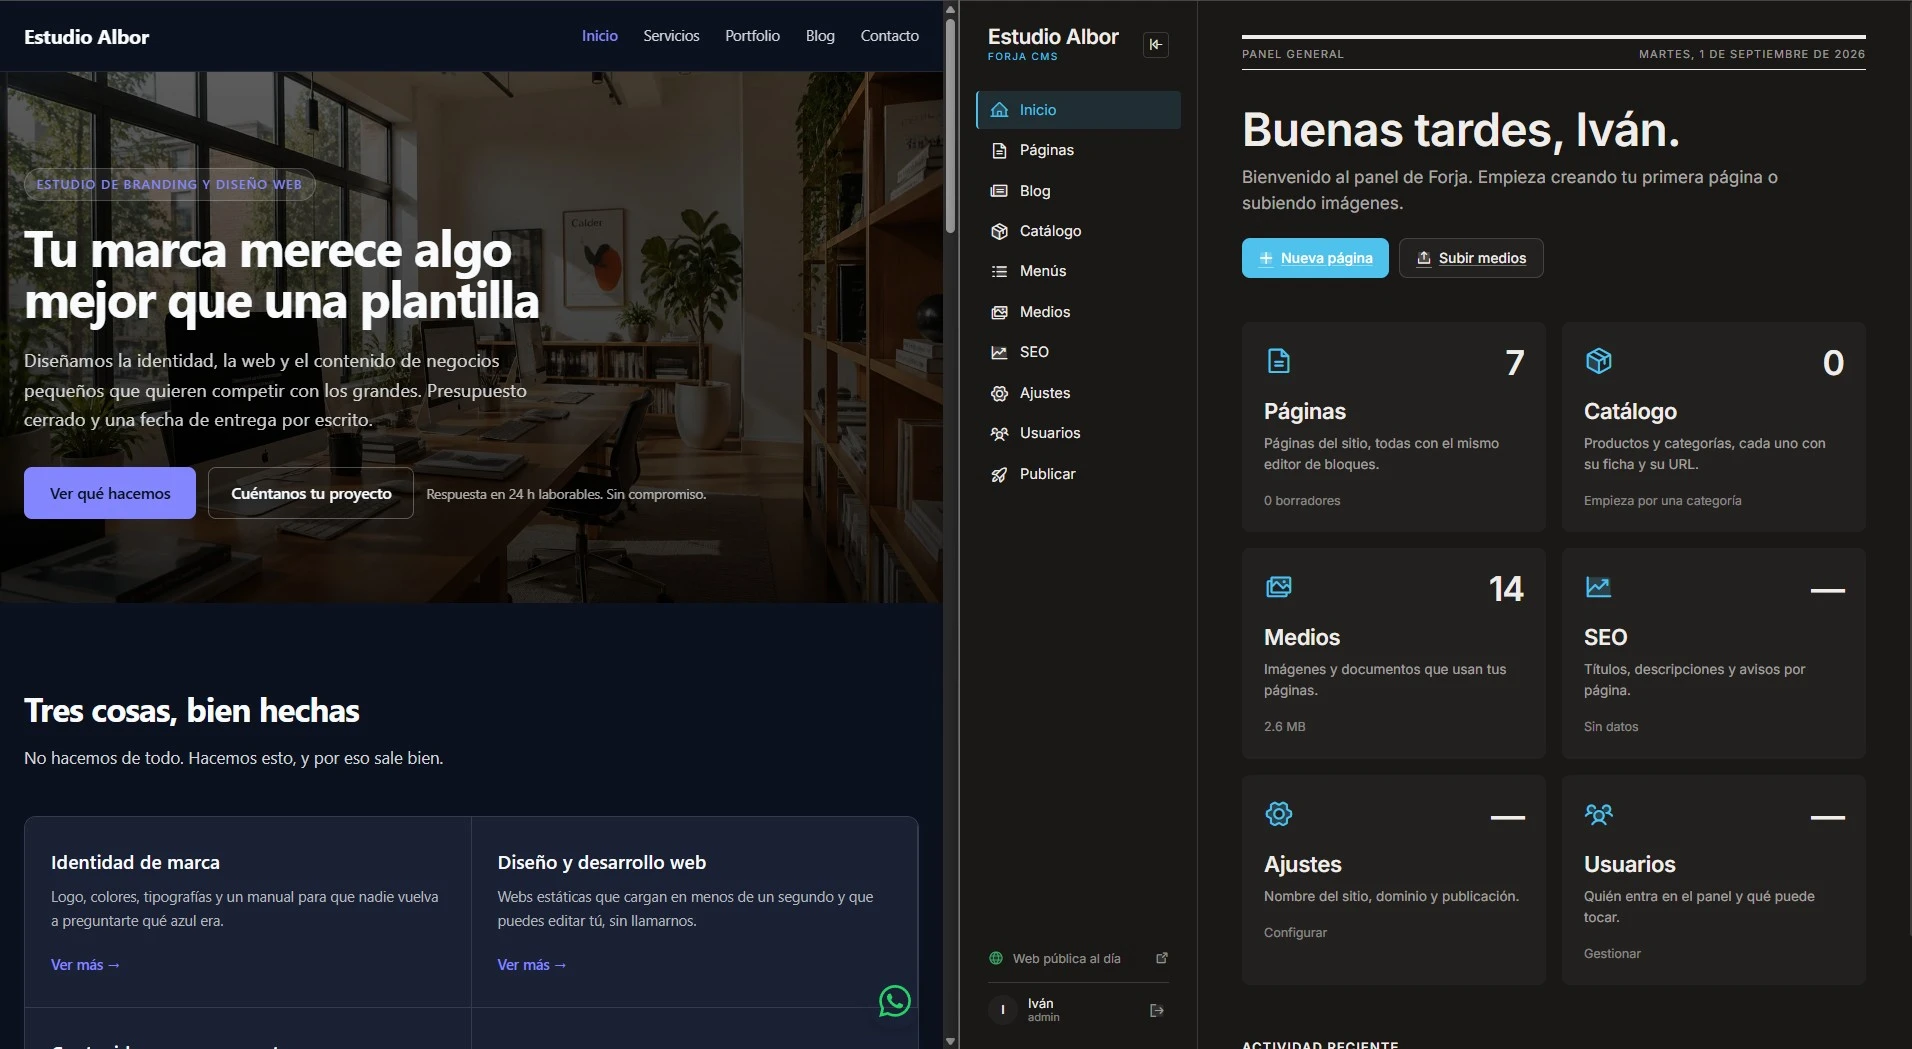Click Iván's avatar circle
Screen dimensions: 1912x1049
(1003, 1010)
